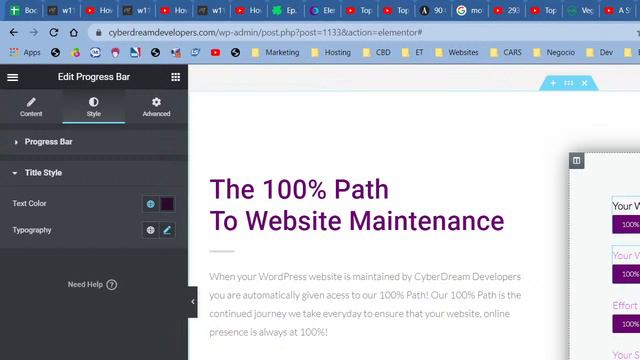640x360 pixels.
Task: Edit Typography with the pencil icon
Action: pyautogui.click(x=167, y=230)
